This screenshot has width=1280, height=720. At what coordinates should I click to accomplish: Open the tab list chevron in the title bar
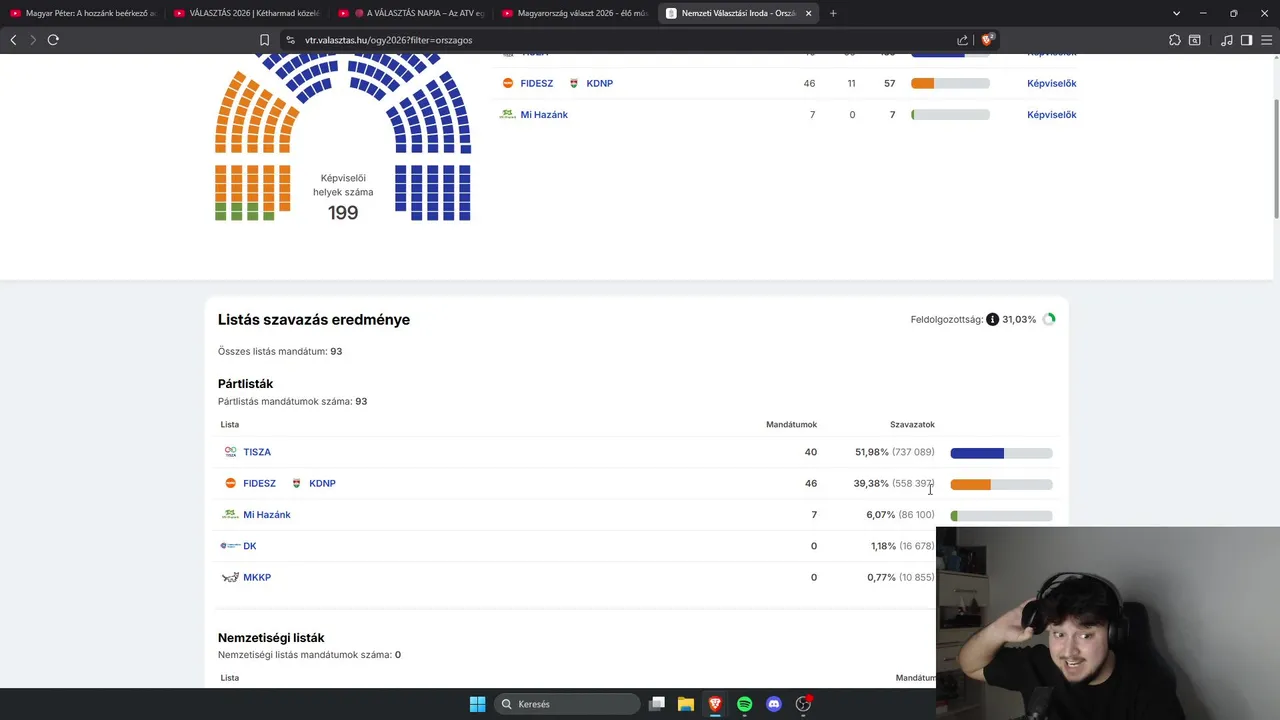pyautogui.click(x=1176, y=13)
